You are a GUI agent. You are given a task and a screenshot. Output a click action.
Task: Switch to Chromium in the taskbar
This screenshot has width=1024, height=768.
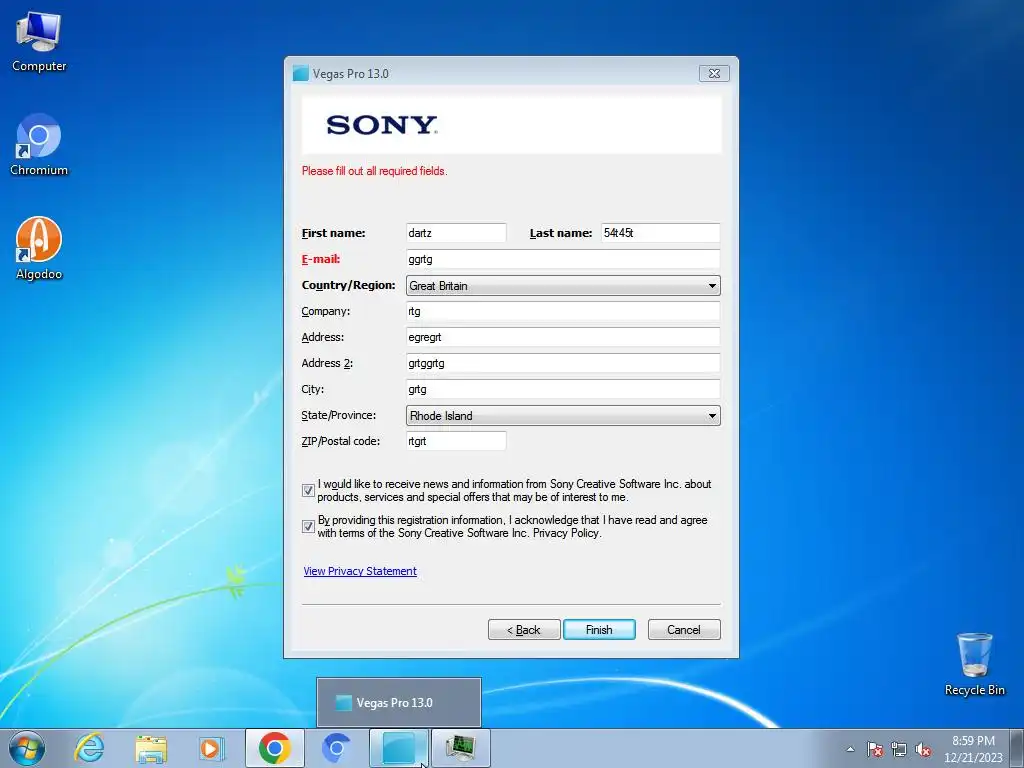(337, 748)
